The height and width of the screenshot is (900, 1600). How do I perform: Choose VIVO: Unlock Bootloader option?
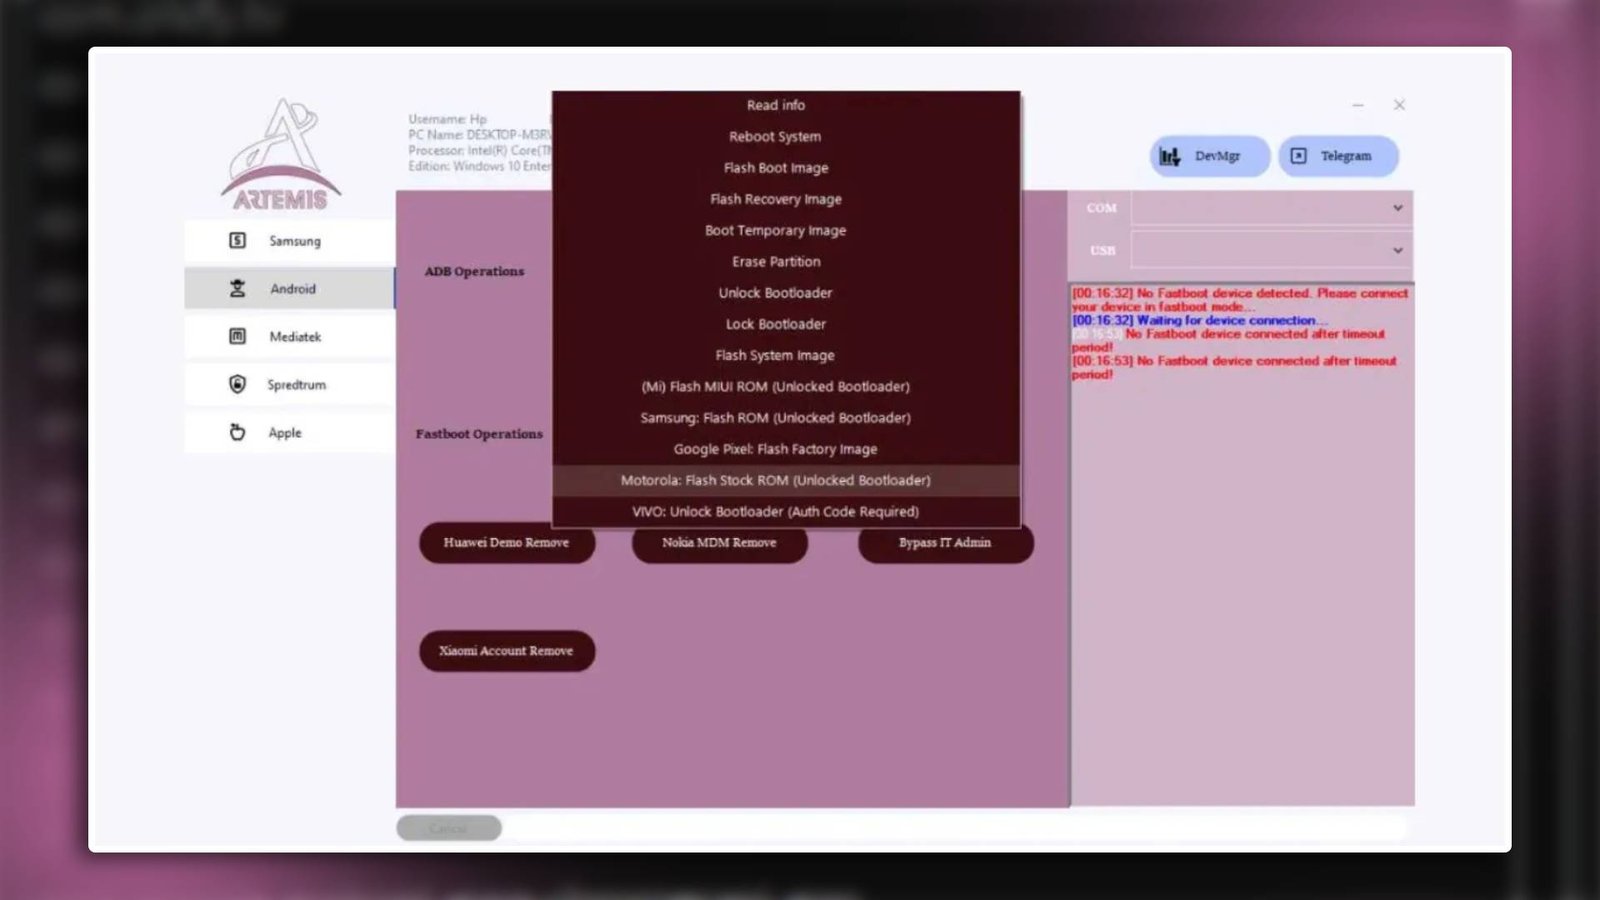pyautogui.click(x=775, y=511)
